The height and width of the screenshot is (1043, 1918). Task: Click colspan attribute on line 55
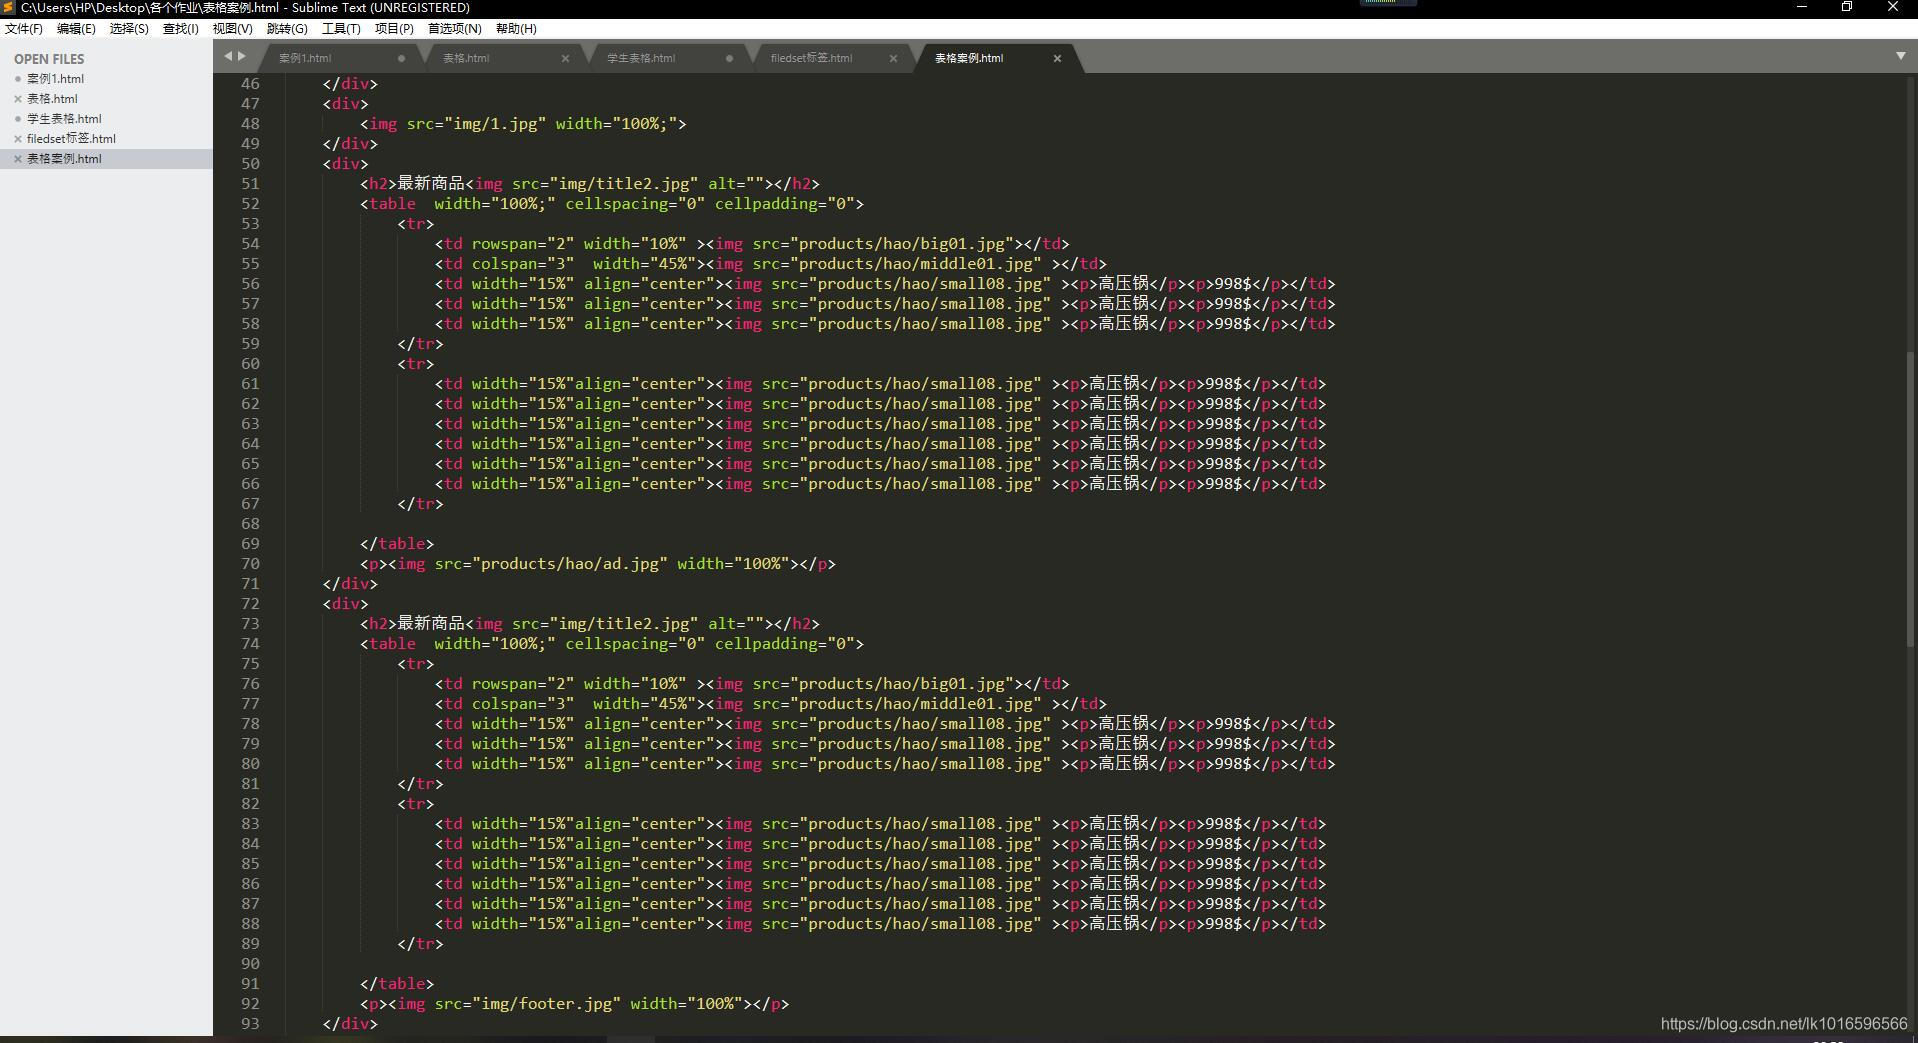(505, 264)
